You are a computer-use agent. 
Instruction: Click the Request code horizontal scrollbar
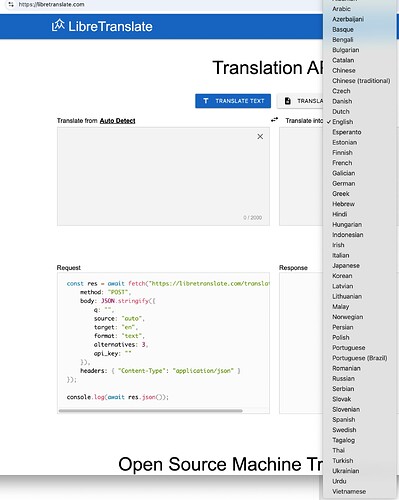click(151, 411)
